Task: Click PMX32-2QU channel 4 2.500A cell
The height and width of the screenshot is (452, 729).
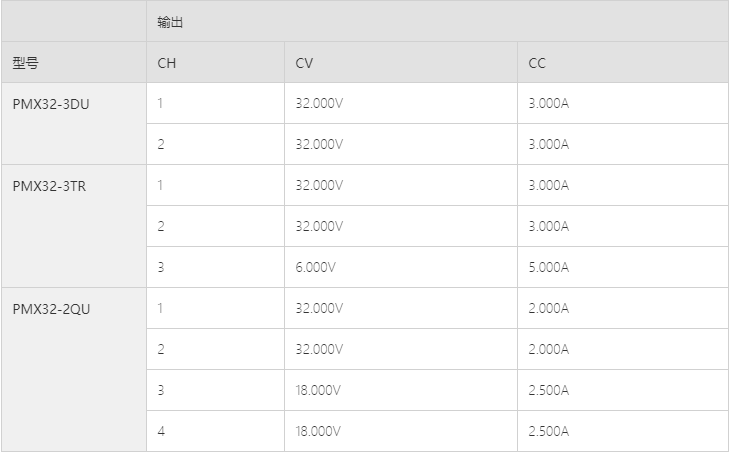Action: [548, 432]
